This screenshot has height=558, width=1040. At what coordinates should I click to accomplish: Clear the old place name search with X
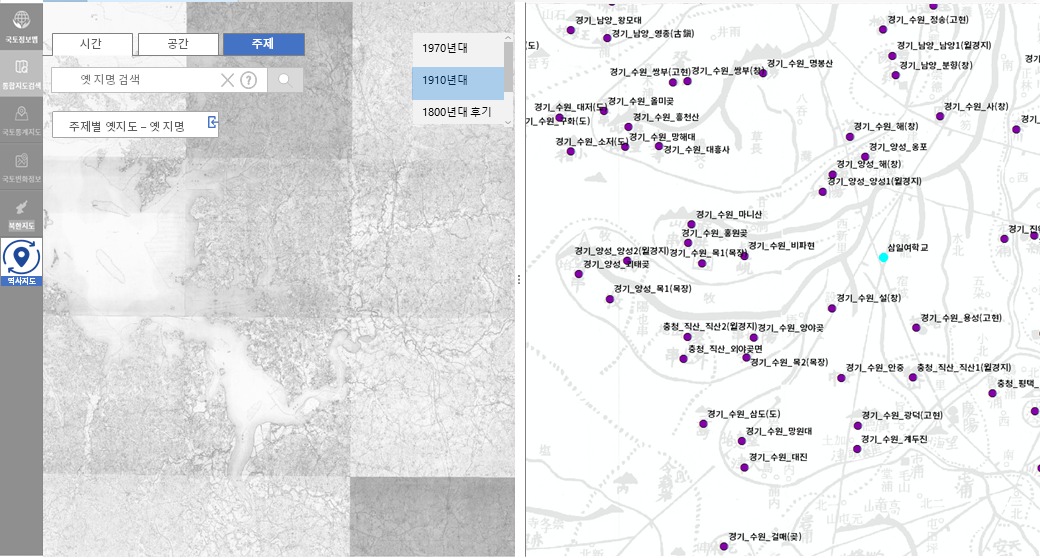click(x=227, y=80)
